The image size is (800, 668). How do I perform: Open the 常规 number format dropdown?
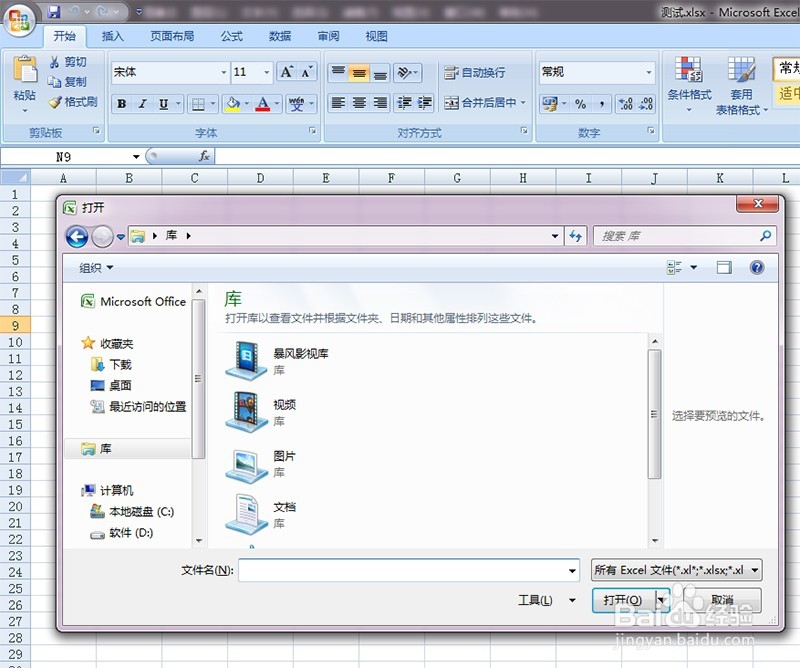[648, 72]
